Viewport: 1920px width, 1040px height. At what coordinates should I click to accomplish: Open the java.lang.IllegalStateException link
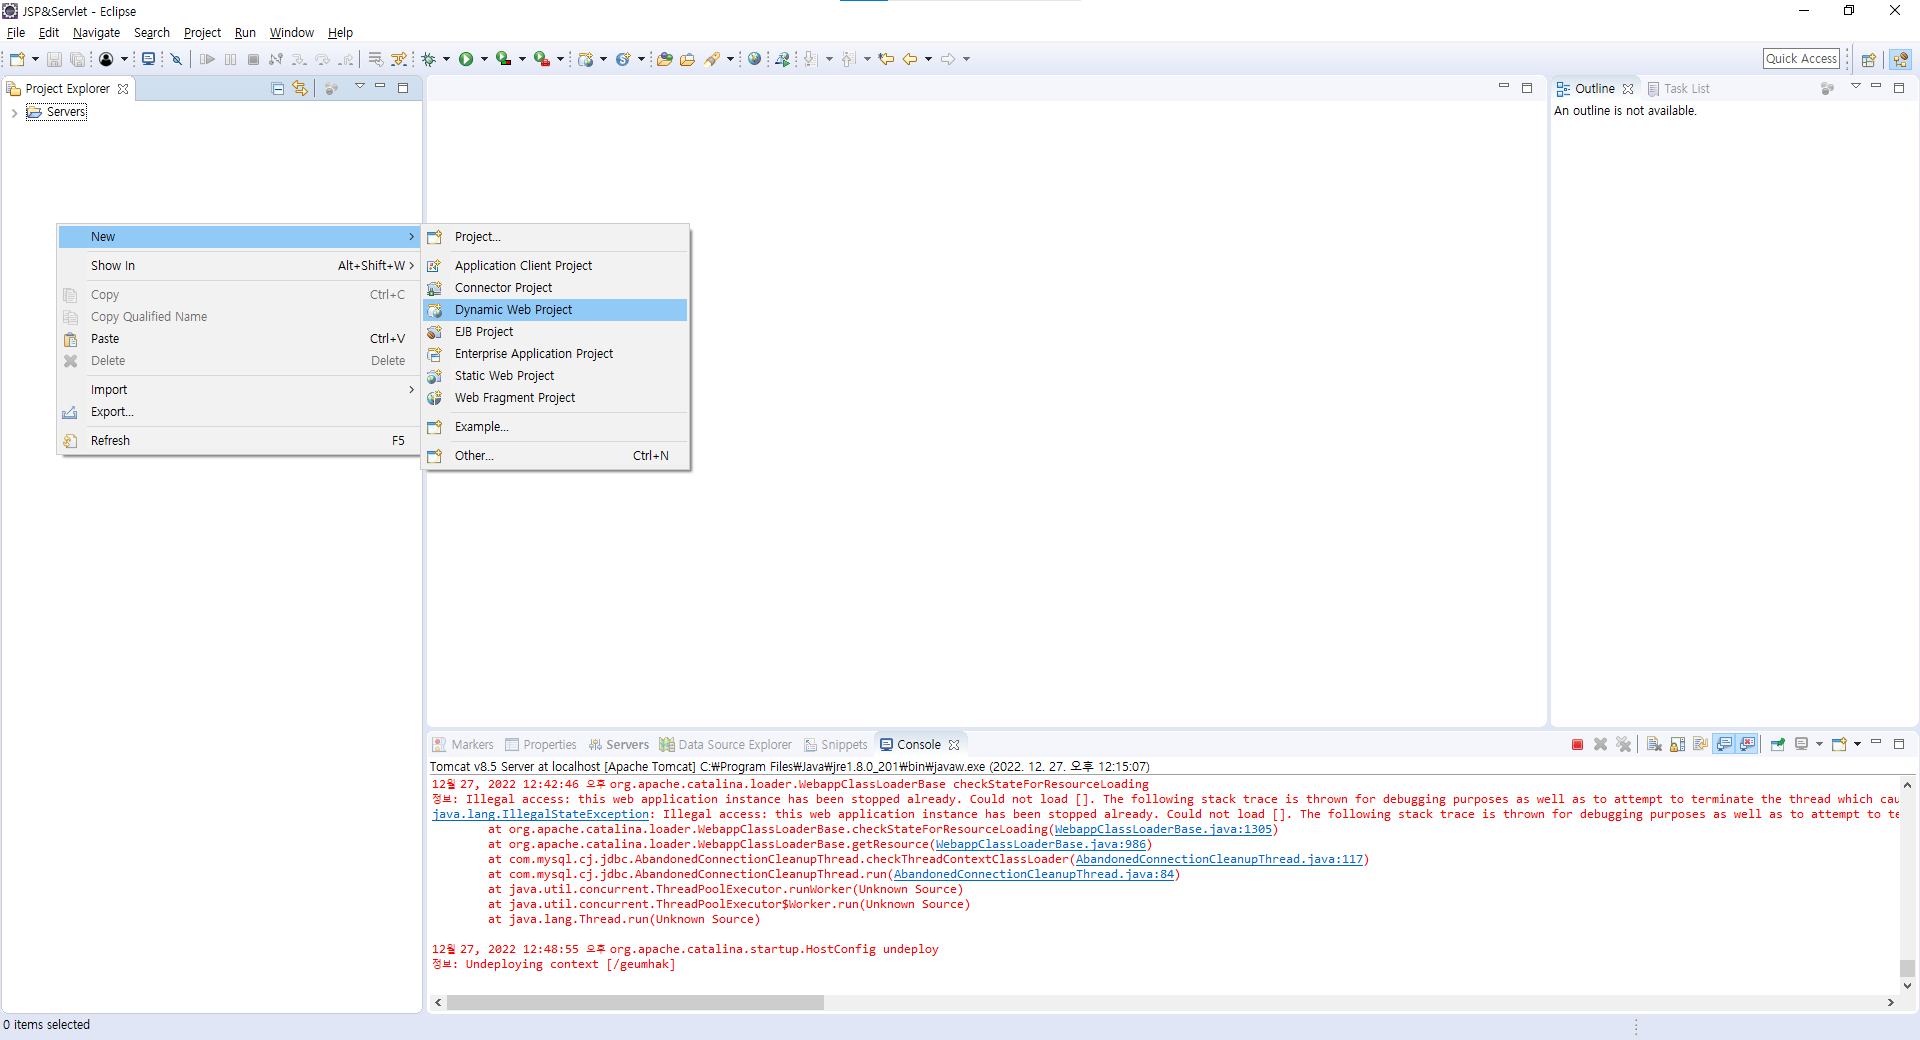(540, 815)
